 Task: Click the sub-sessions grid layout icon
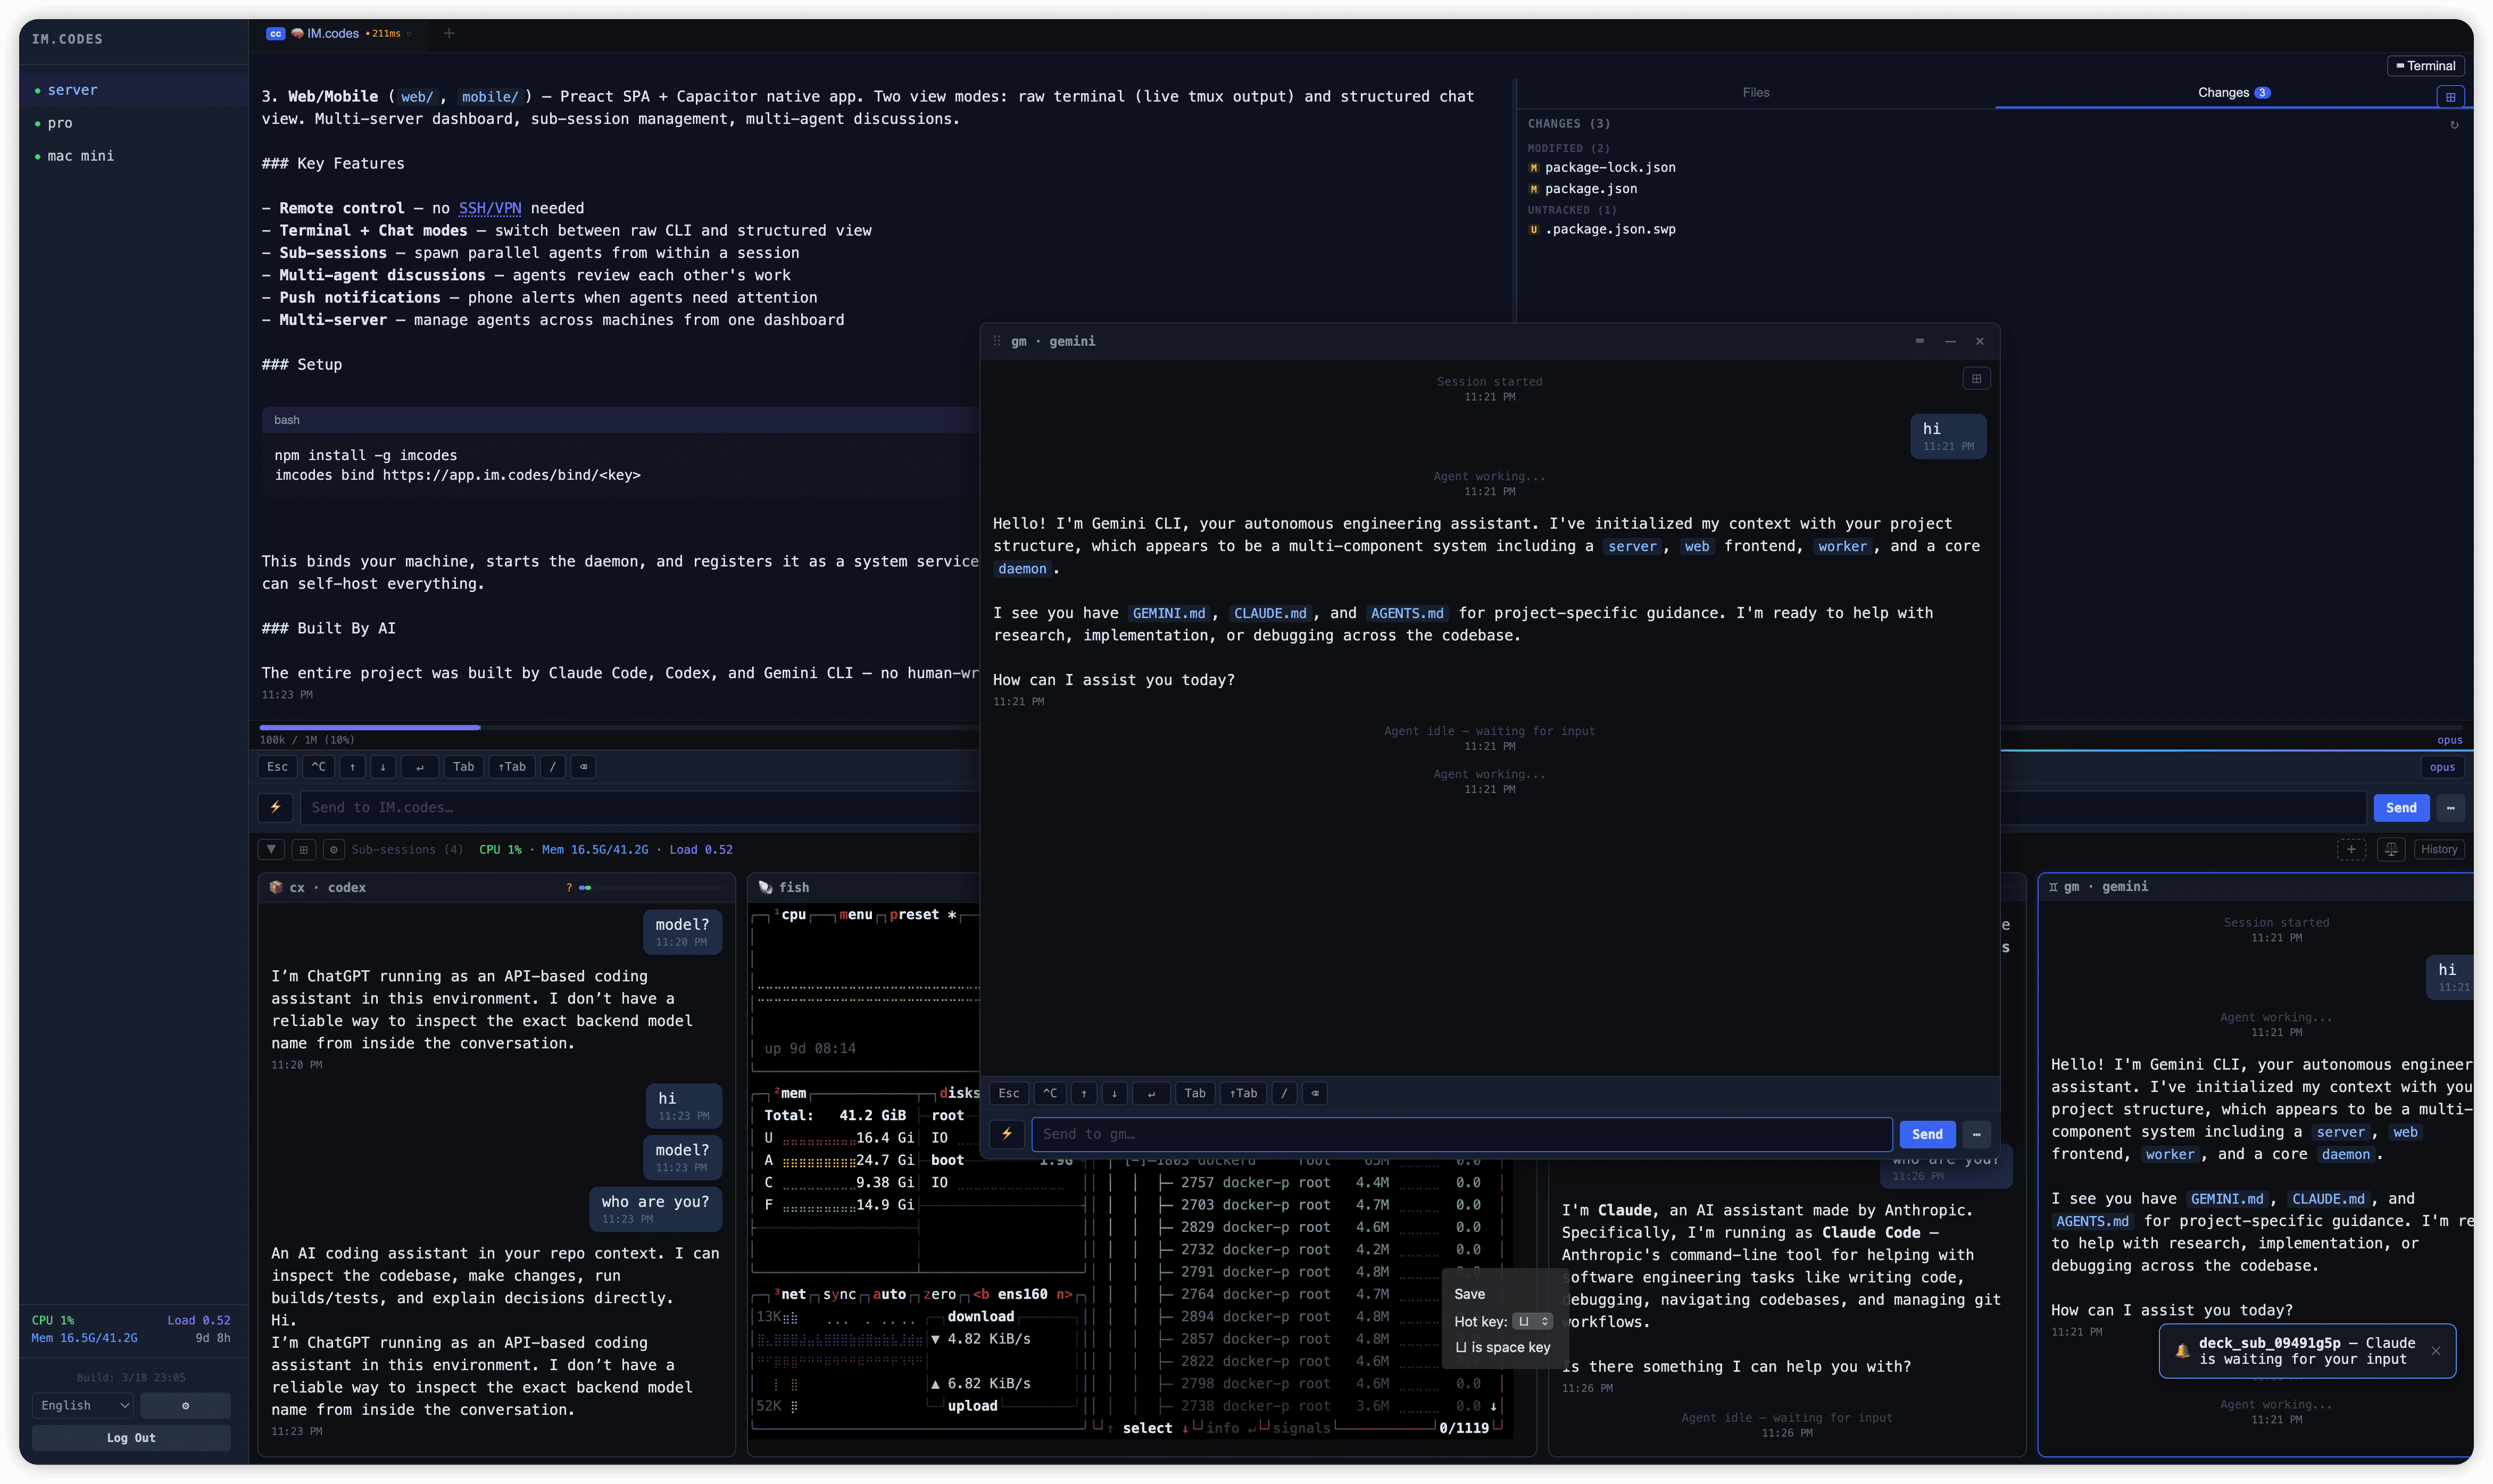coord(303,849)
